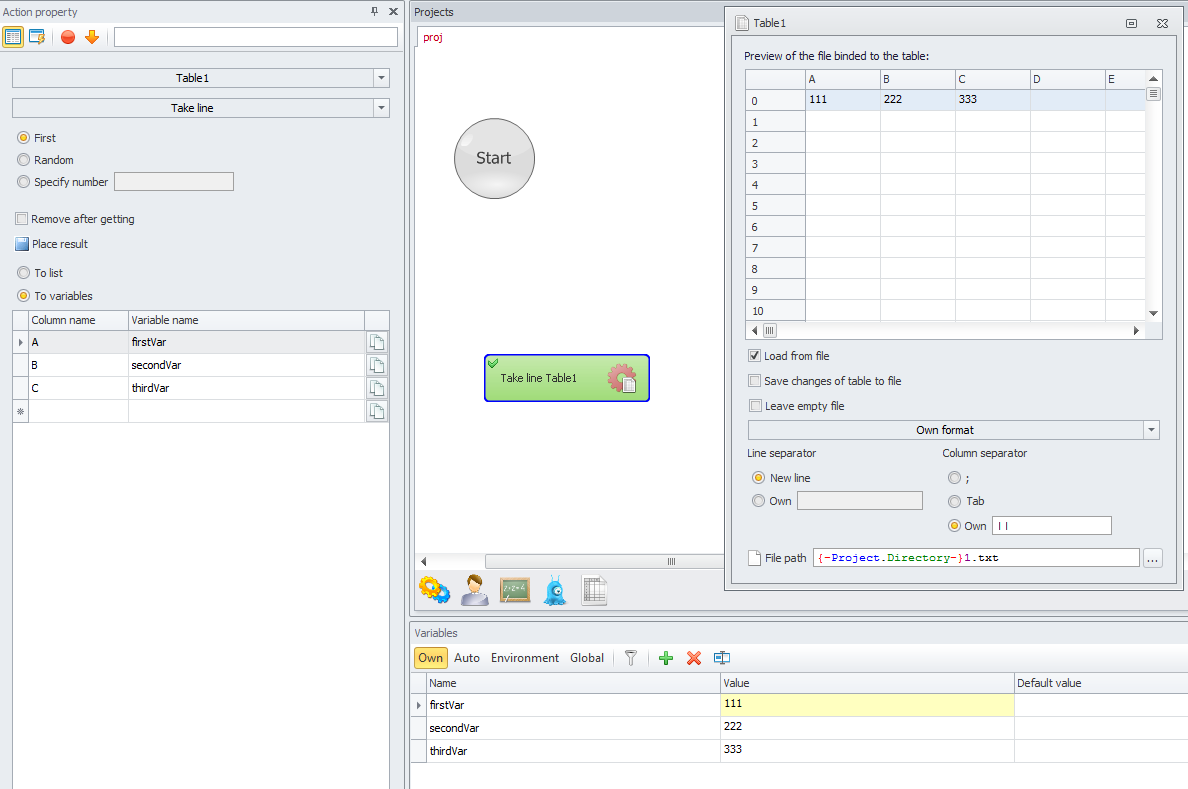
Task: Open the Table1 dropdown in Action property
Action: (x=381, y=78)
